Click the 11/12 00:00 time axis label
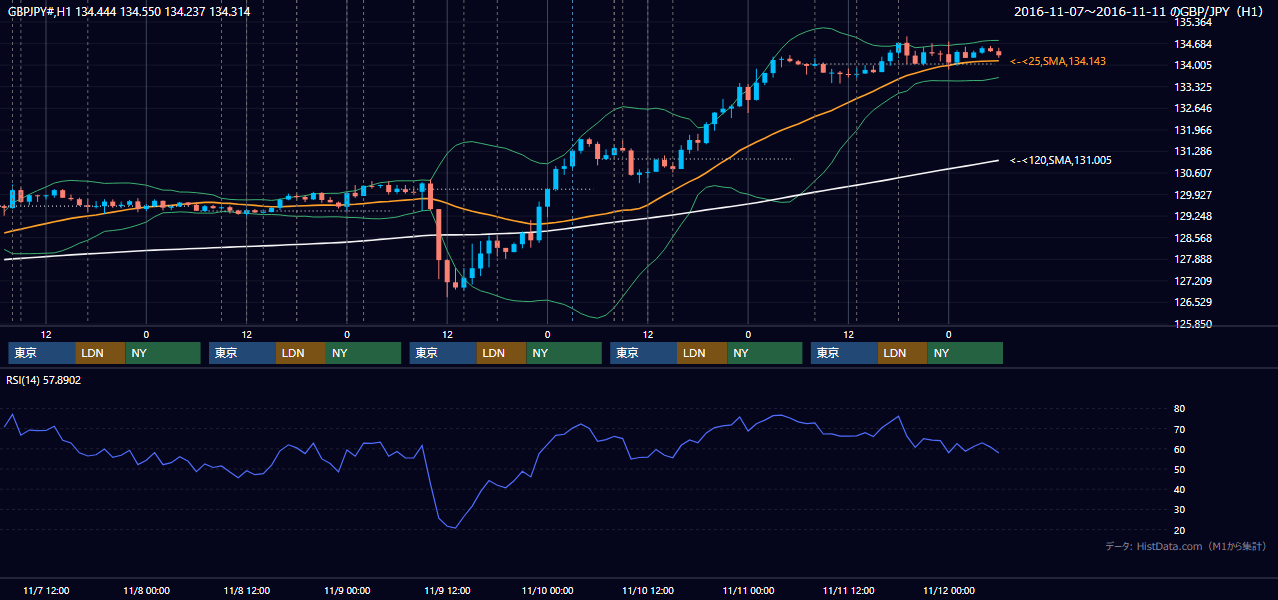 pyautogui.click(x=949, y=590)
